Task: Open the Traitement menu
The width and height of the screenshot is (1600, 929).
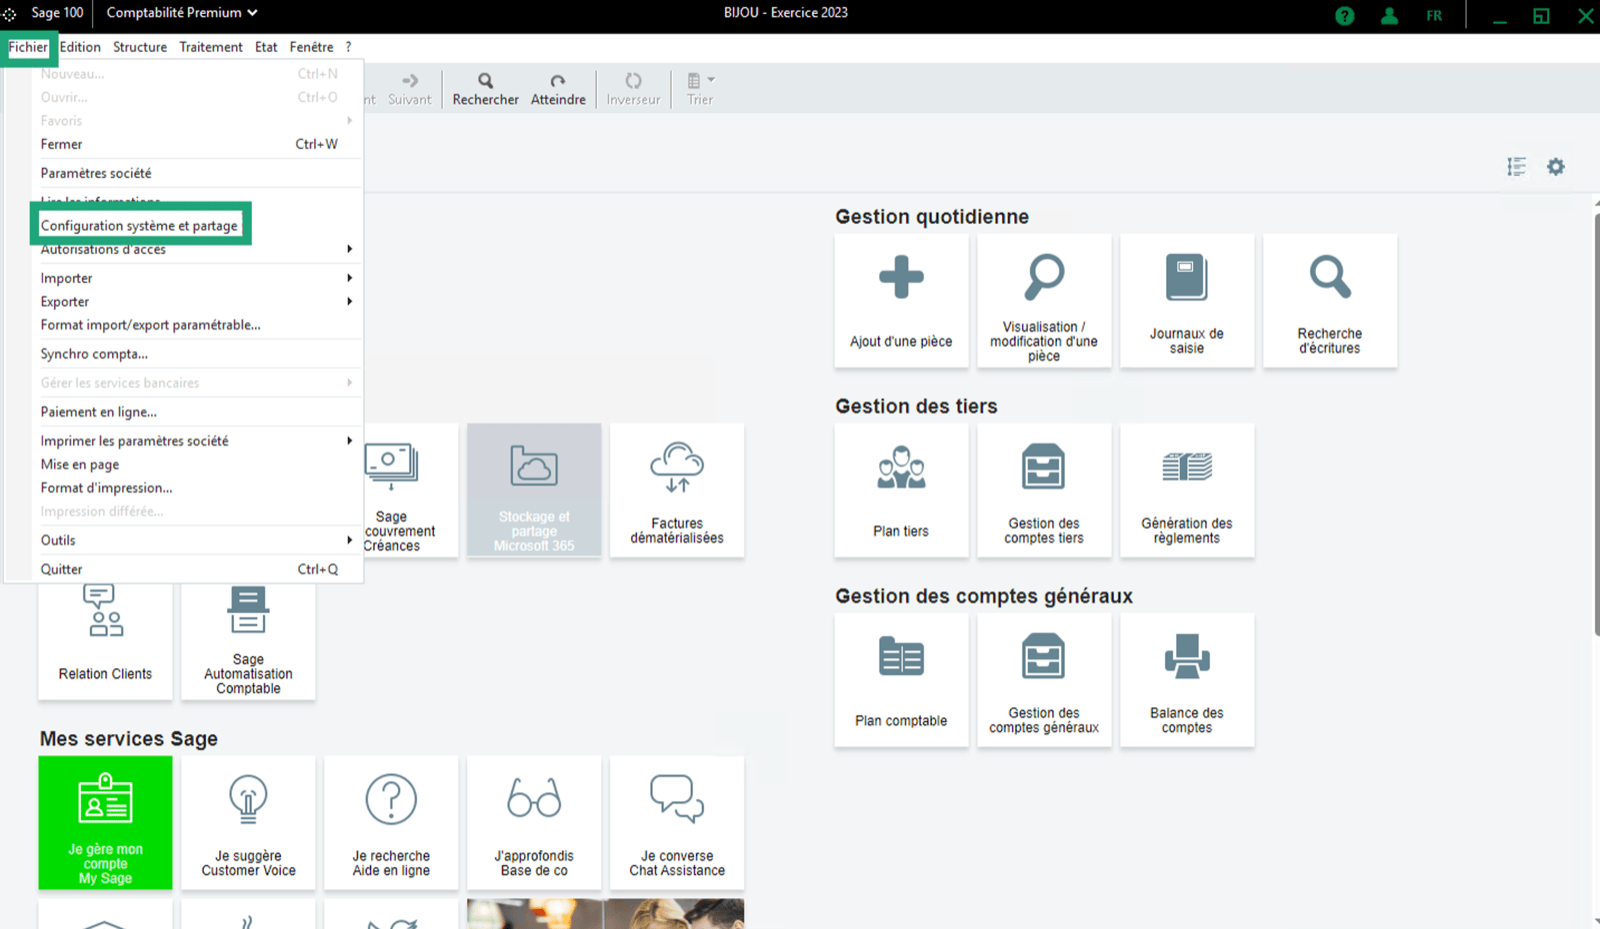Action: (x=211, y=47)
